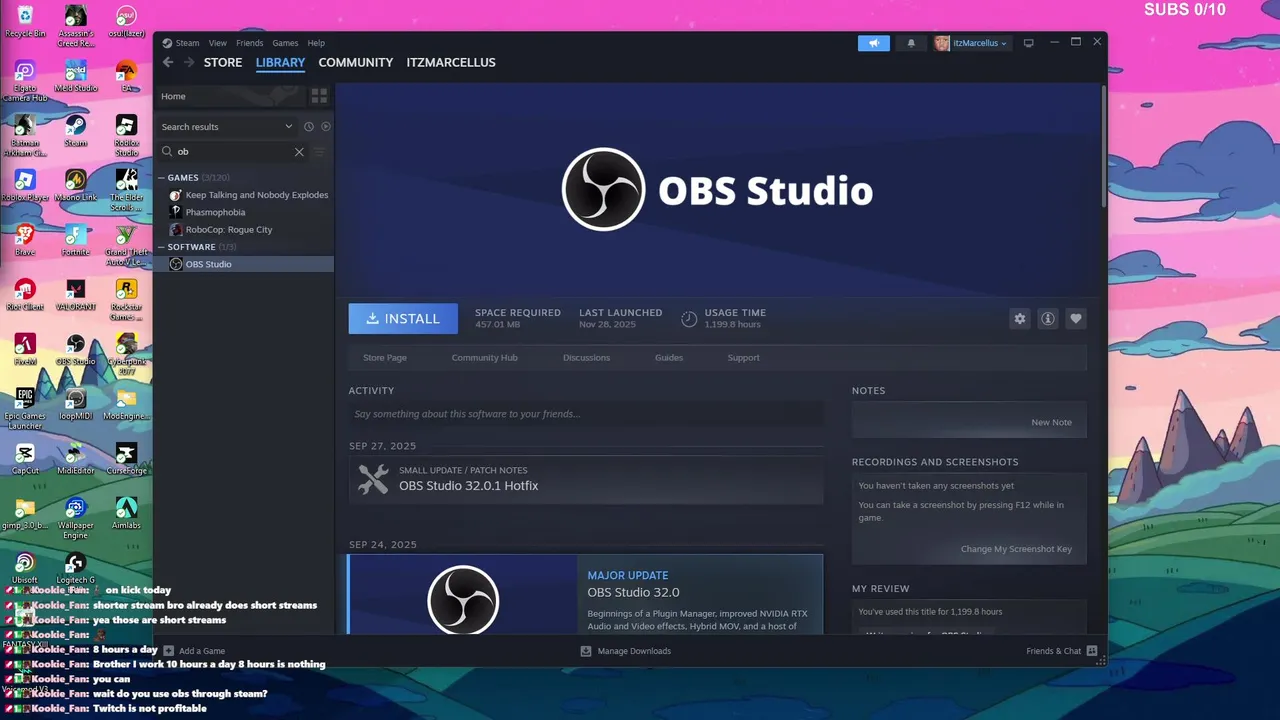This screenshot has width=1280, height=720.
Task: Select the OBS Studio desktop shortcut
Action: [76, 350]
